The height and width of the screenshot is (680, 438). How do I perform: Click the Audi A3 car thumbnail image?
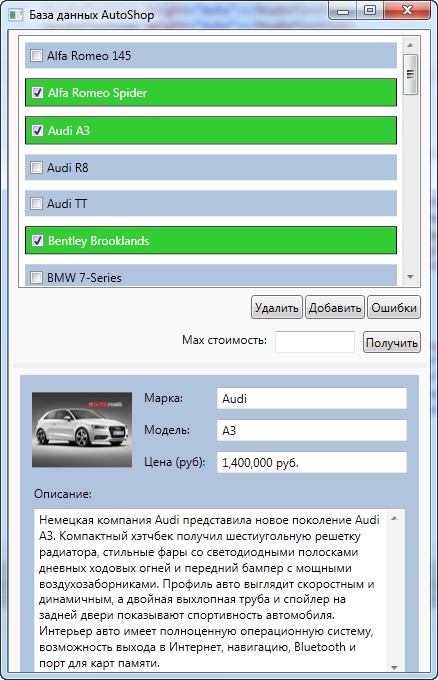point(82,429)
